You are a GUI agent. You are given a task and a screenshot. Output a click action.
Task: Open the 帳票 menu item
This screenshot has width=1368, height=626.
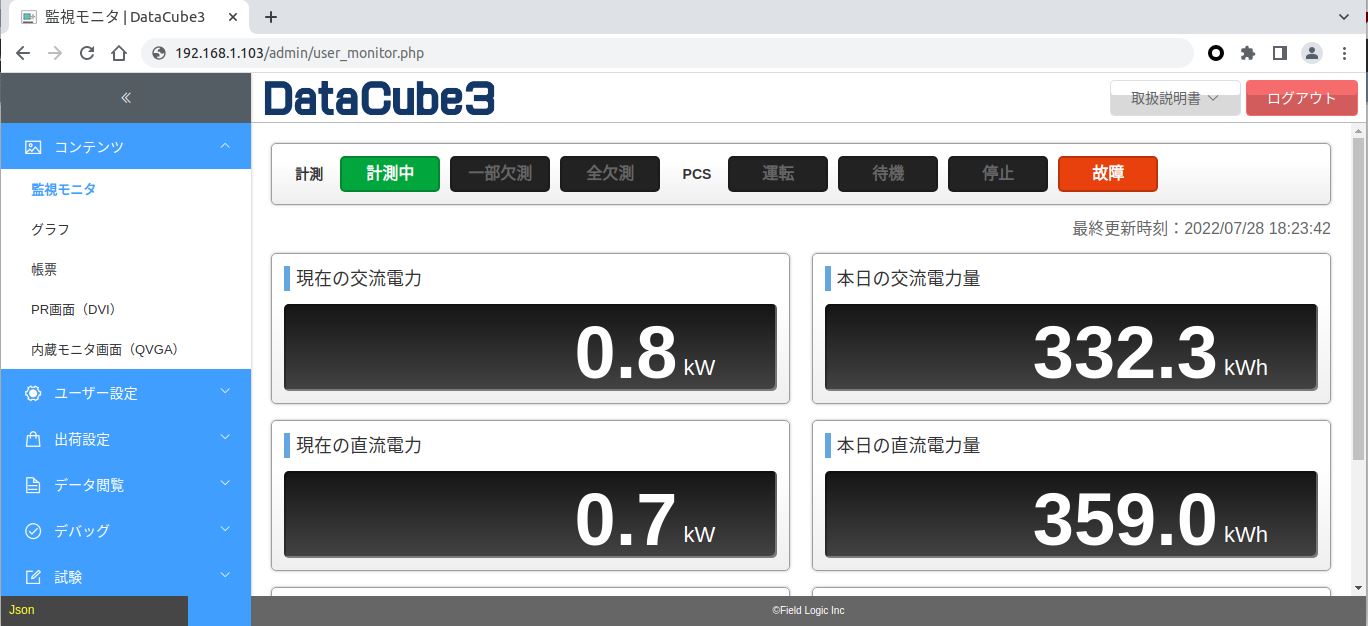45,269
